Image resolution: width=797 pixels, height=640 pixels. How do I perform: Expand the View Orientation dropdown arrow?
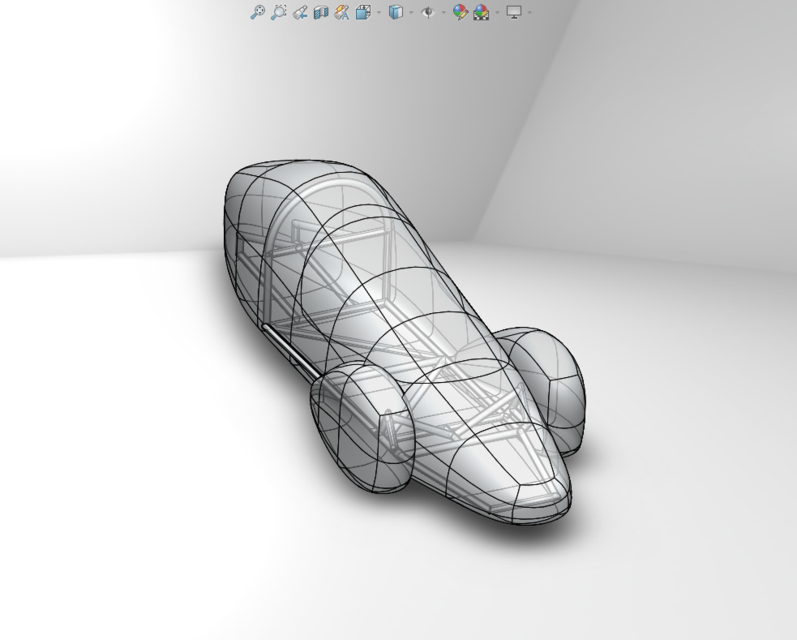point(377,13)
